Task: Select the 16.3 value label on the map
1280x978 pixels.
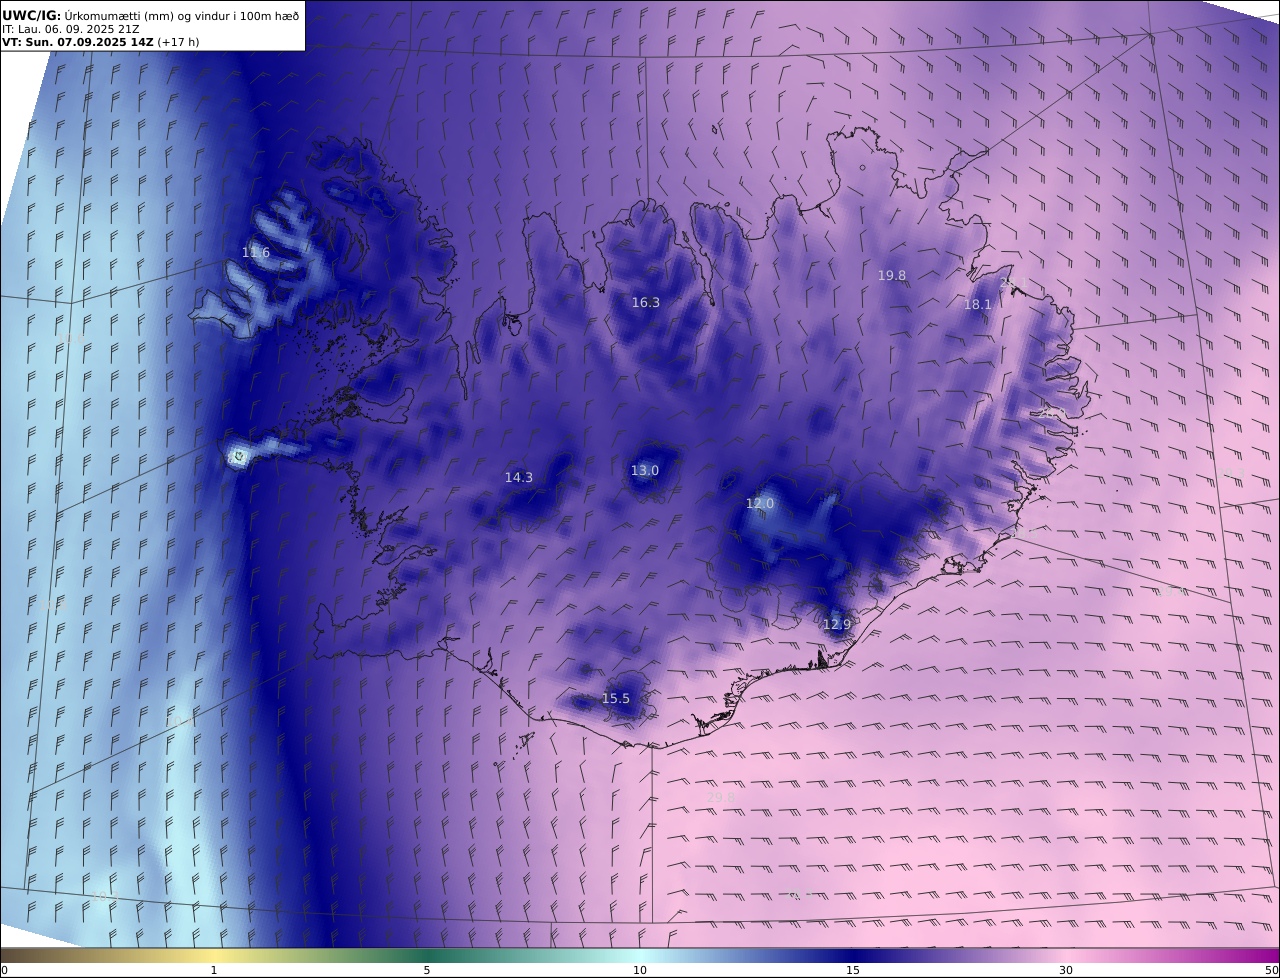Action: tap(646, 303)
